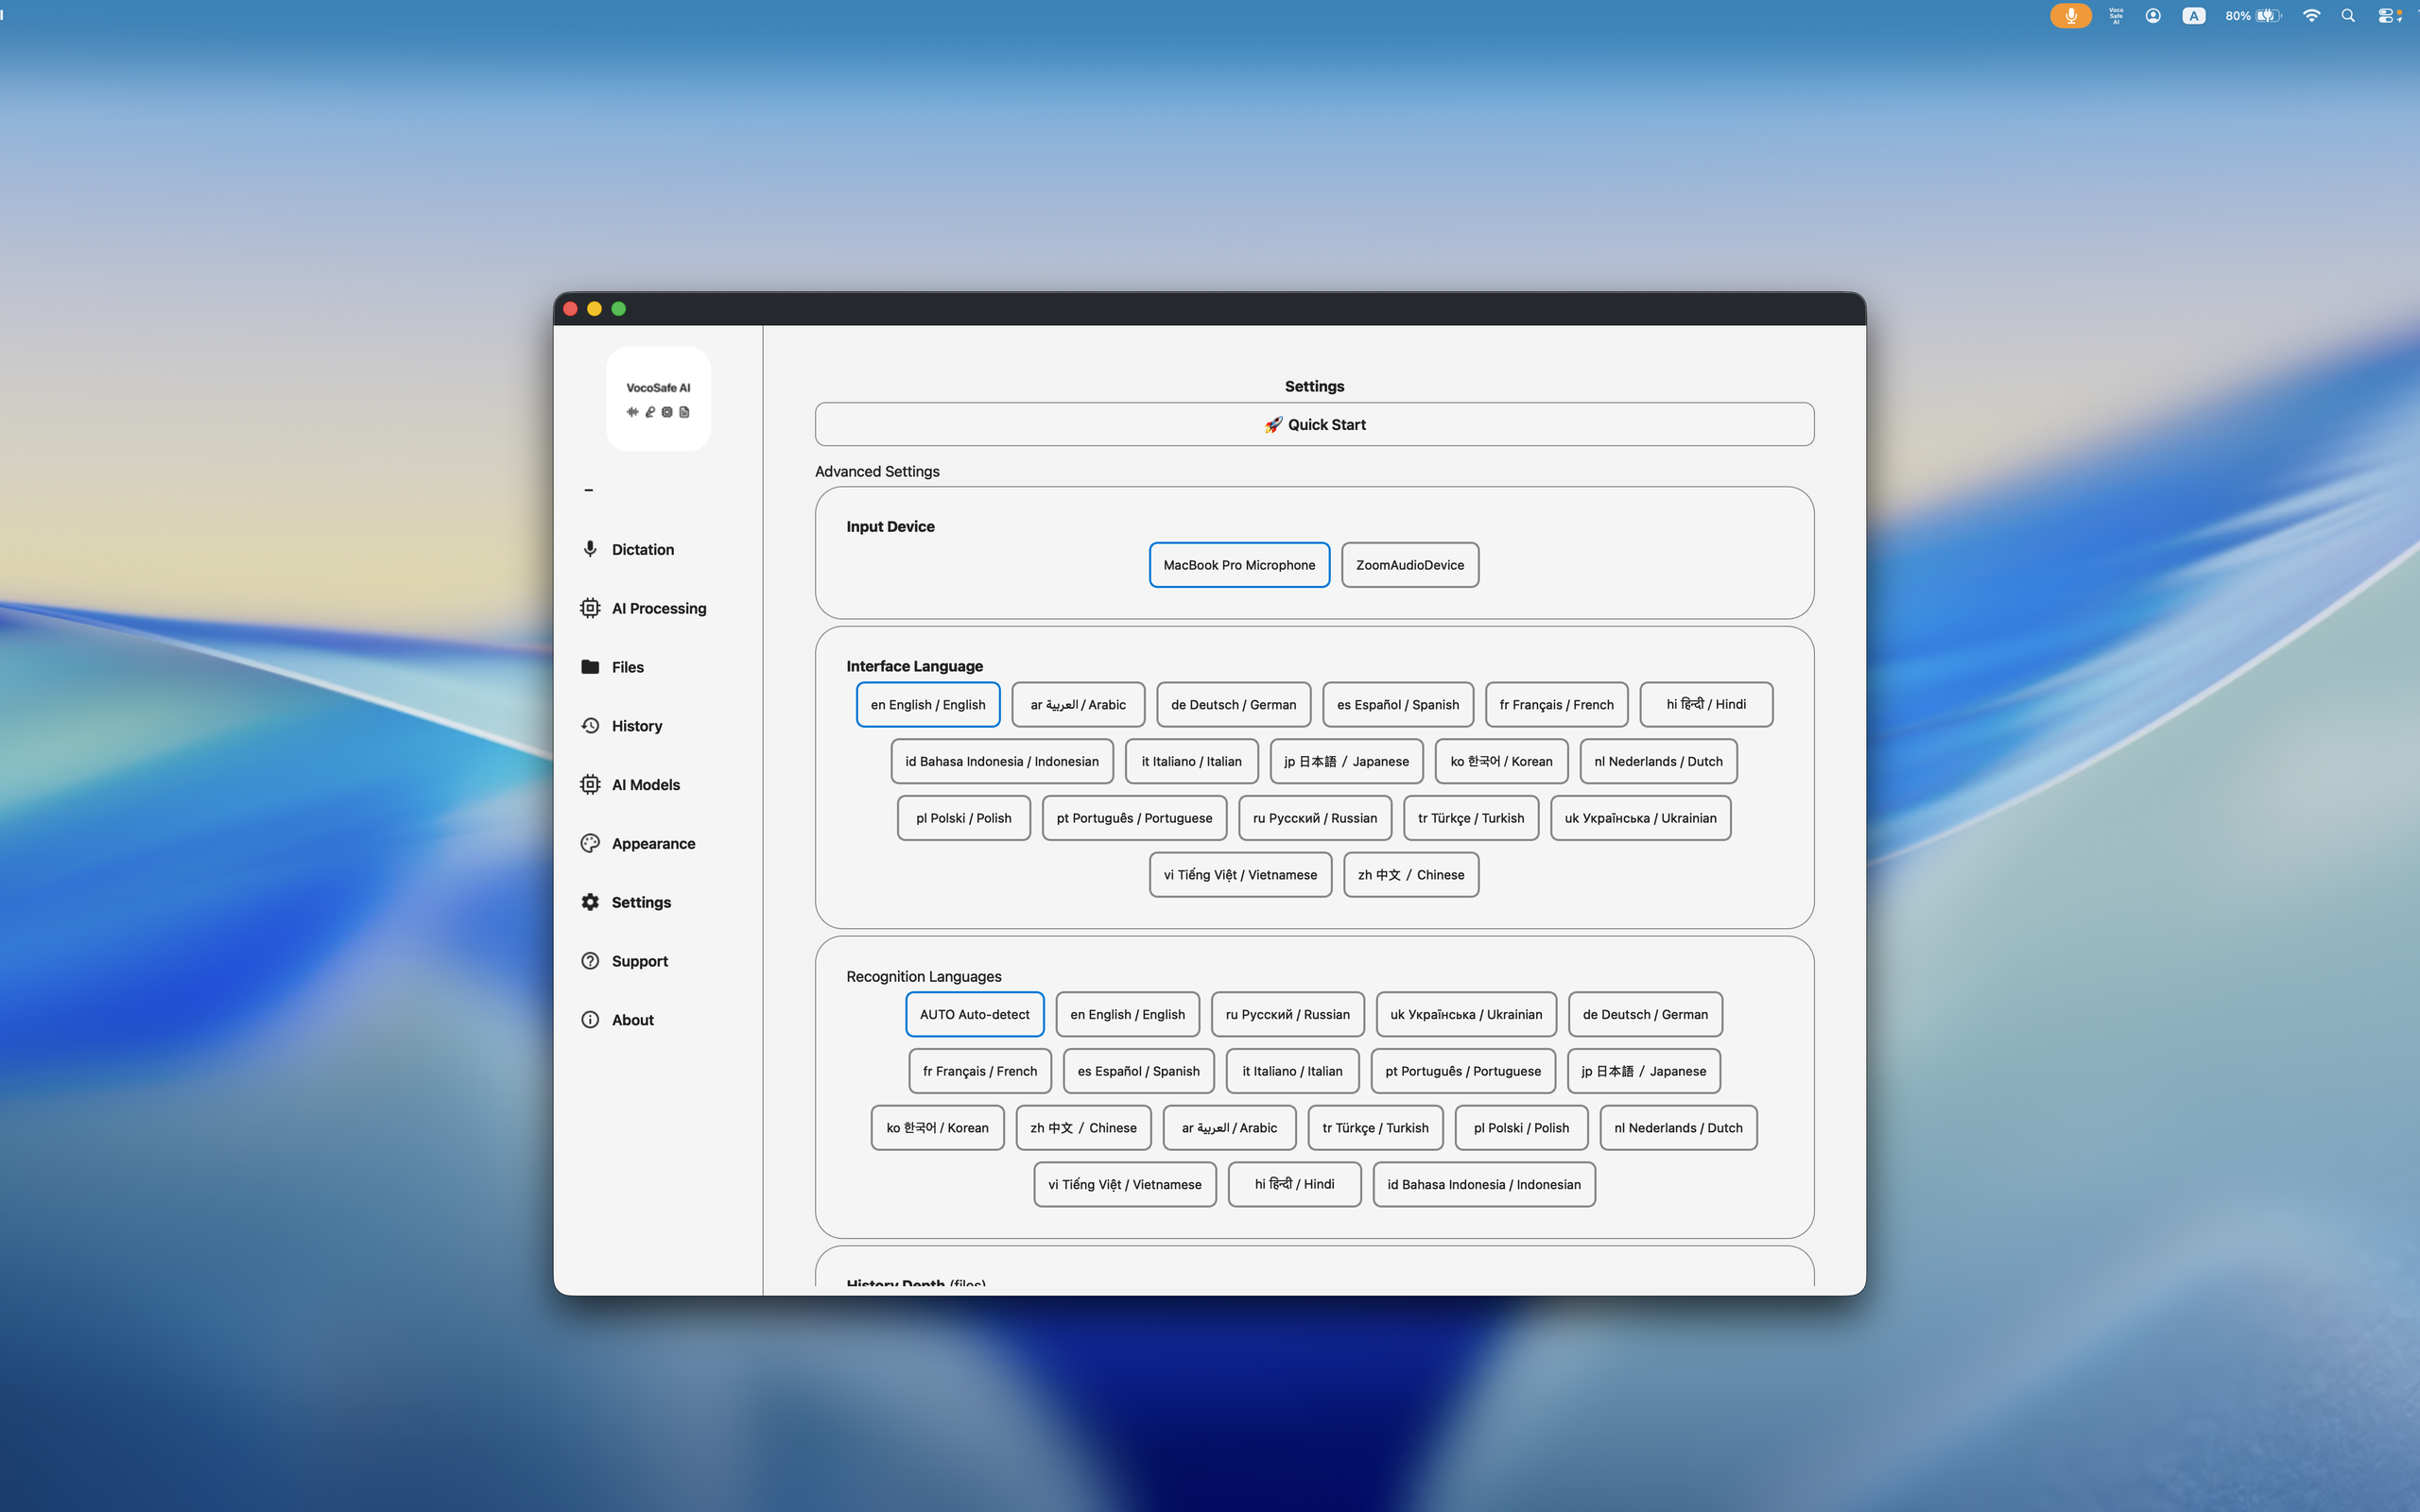
Task: Toggle Français / French in Recognition Languages
Action: [x=979, y=1071]
